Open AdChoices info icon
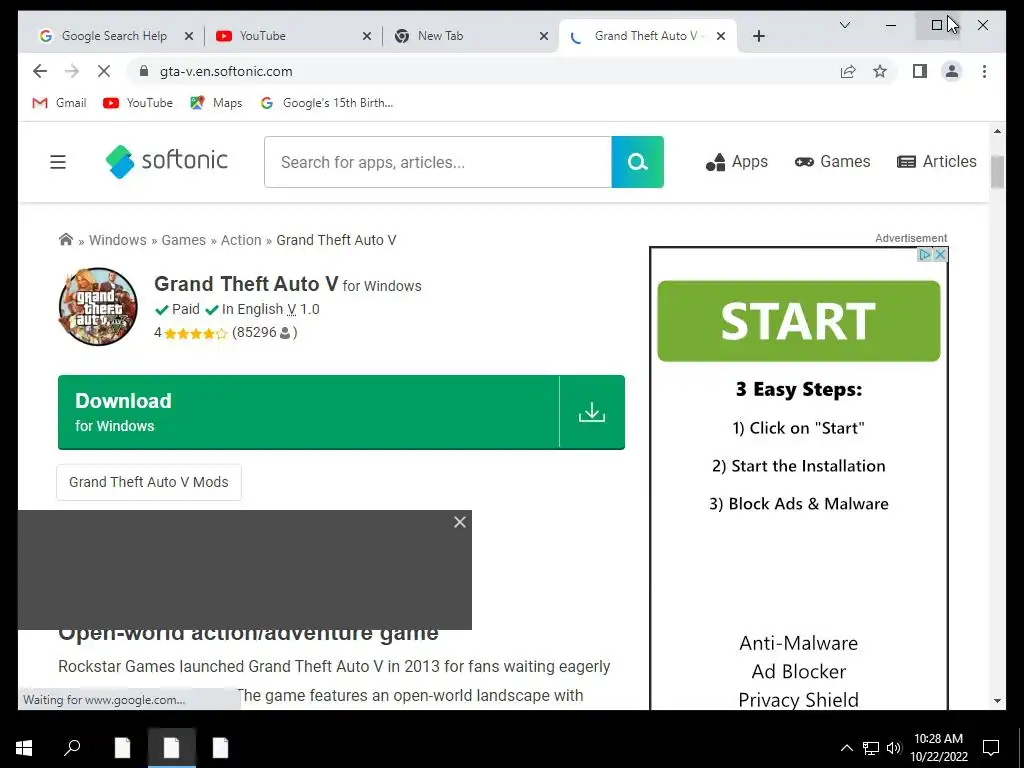The height and width of the screenshot is (768, 1024). (x=925, y=255)
